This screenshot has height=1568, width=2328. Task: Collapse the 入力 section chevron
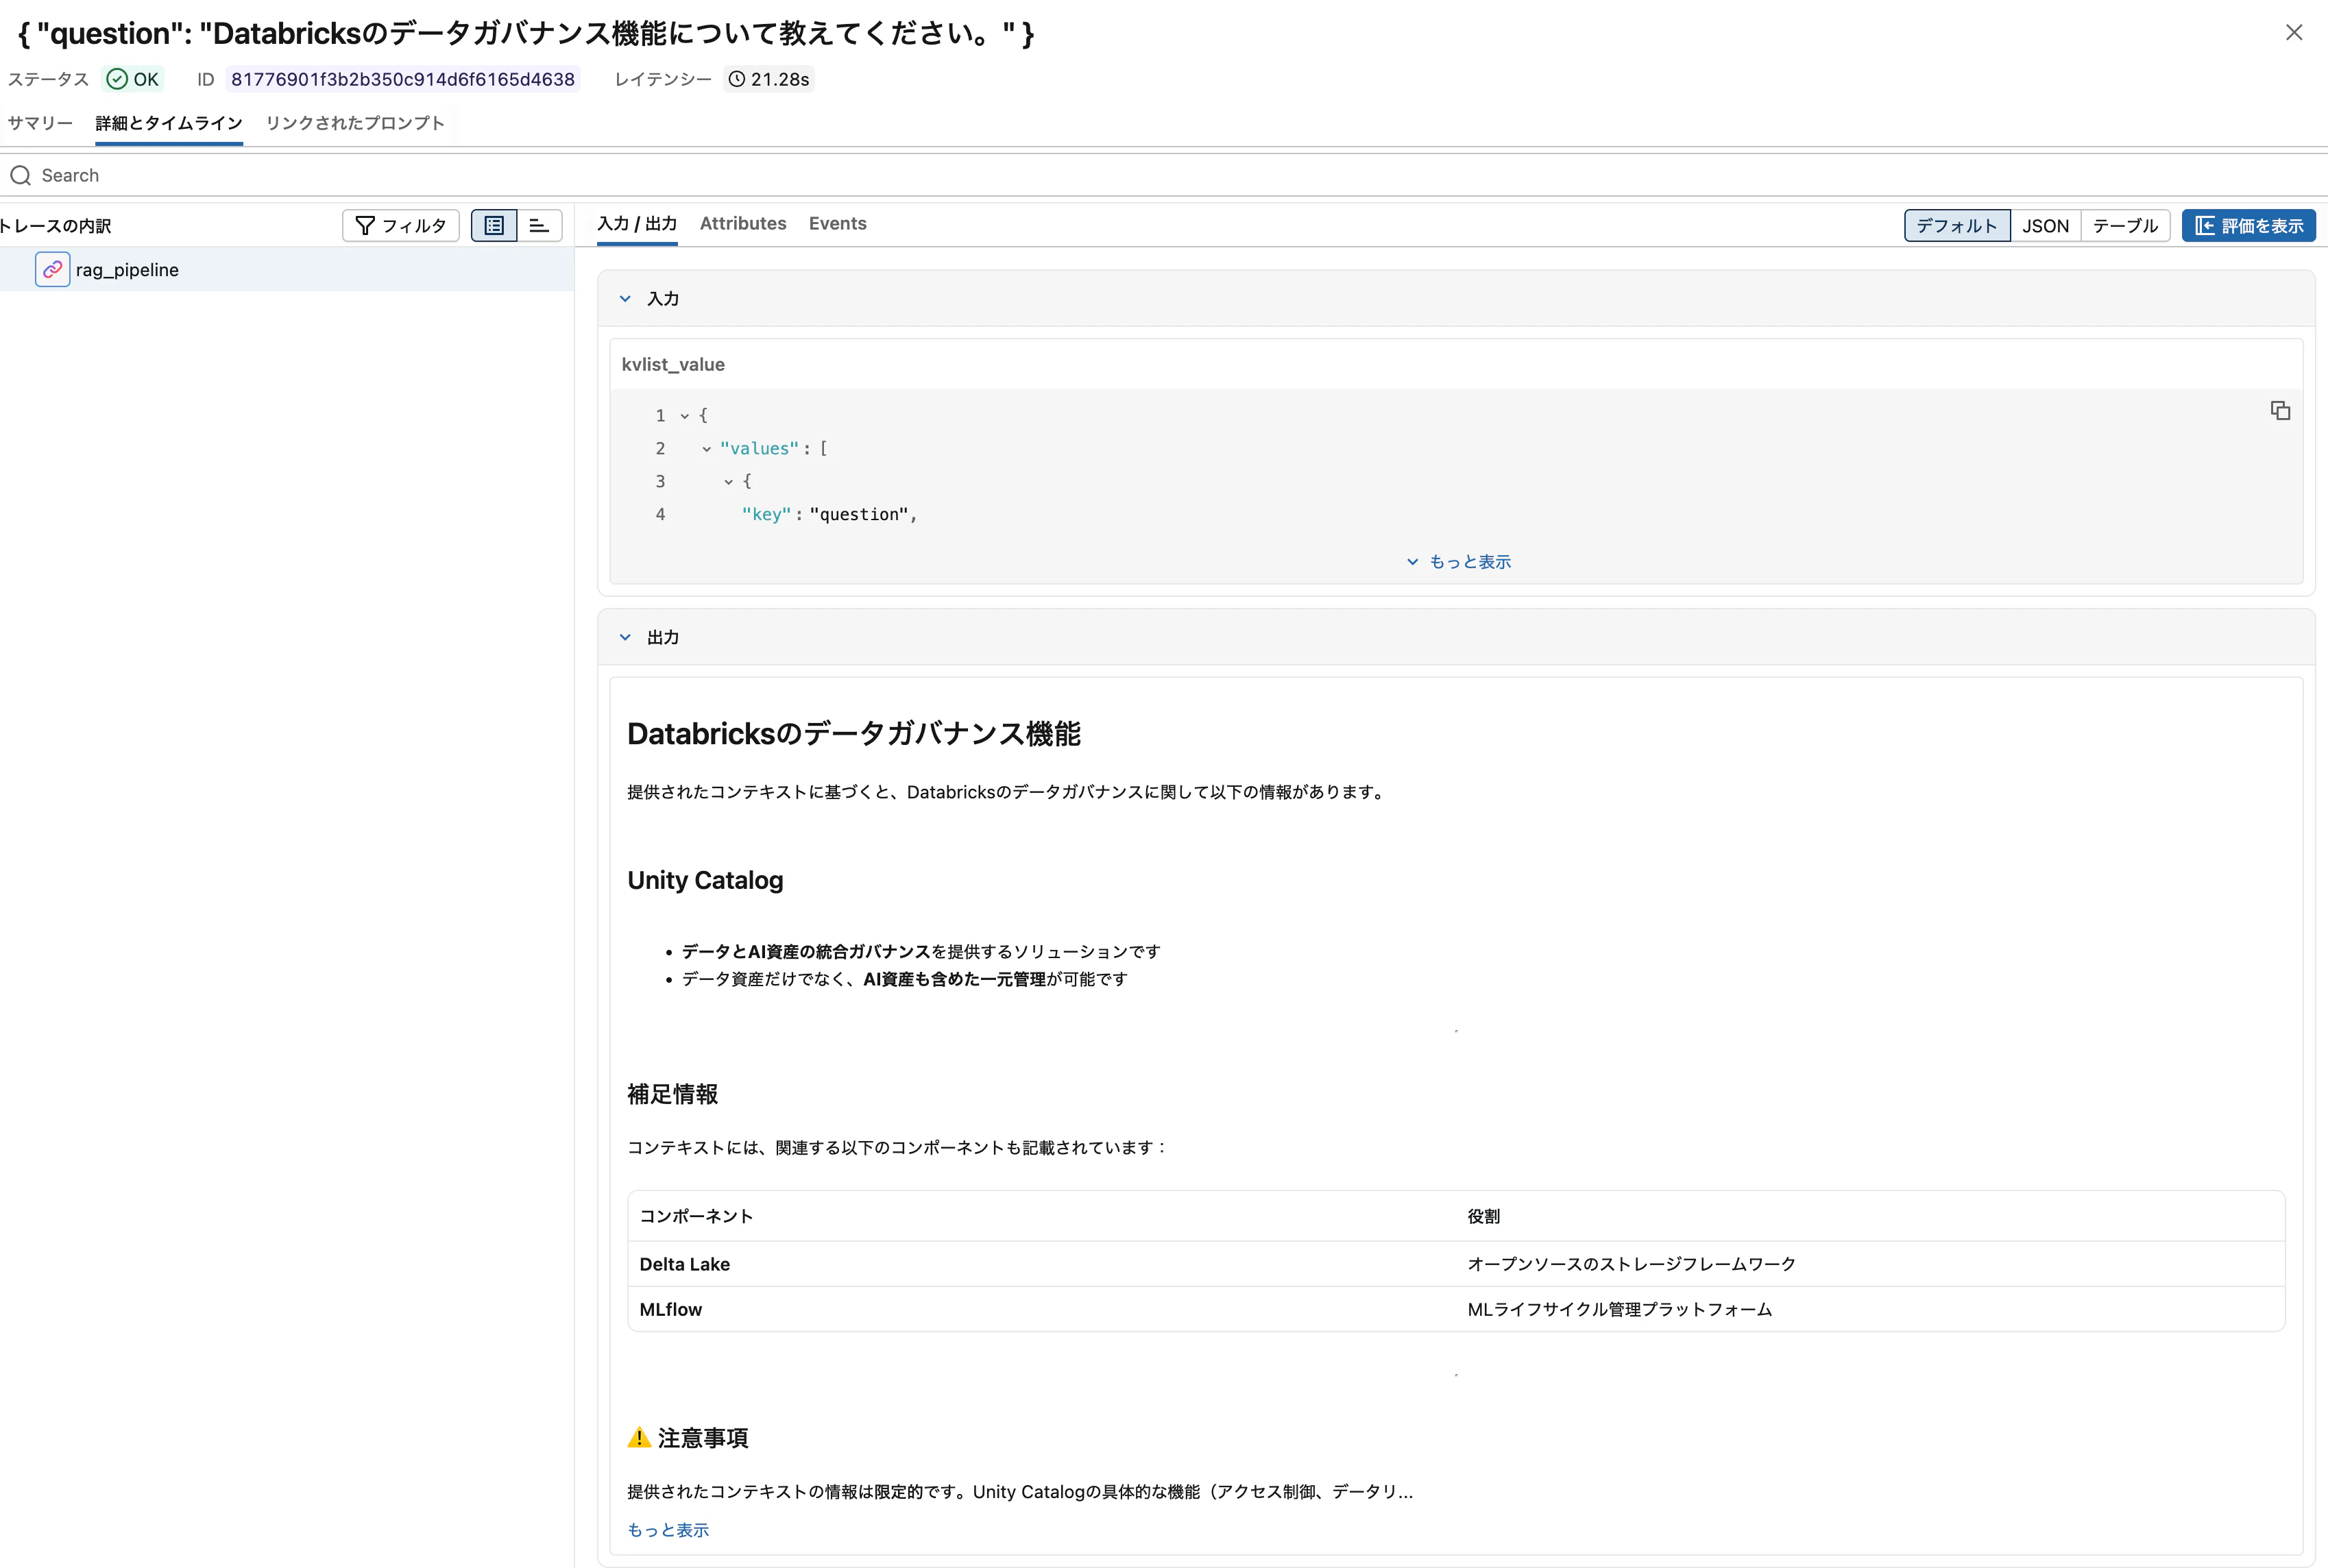coord(626,298)
